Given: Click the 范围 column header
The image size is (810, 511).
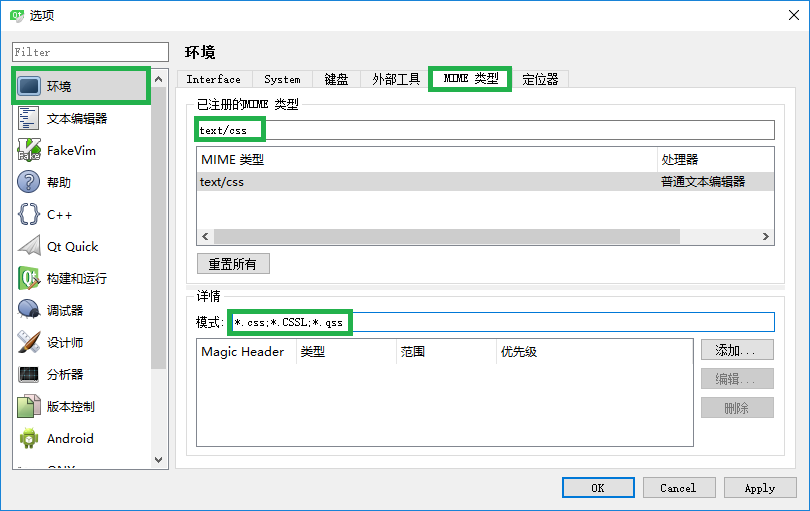Looking at the screenshot, I should pyautogui.click(x=446, y=352).
